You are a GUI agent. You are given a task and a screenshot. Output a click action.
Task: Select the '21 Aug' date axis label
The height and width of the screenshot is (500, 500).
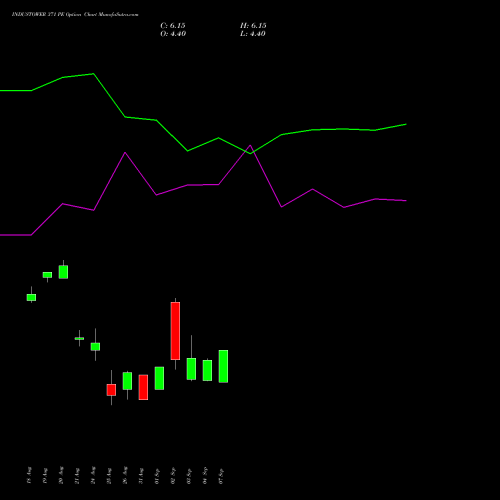pyautogui.click(x=77, y=475)
